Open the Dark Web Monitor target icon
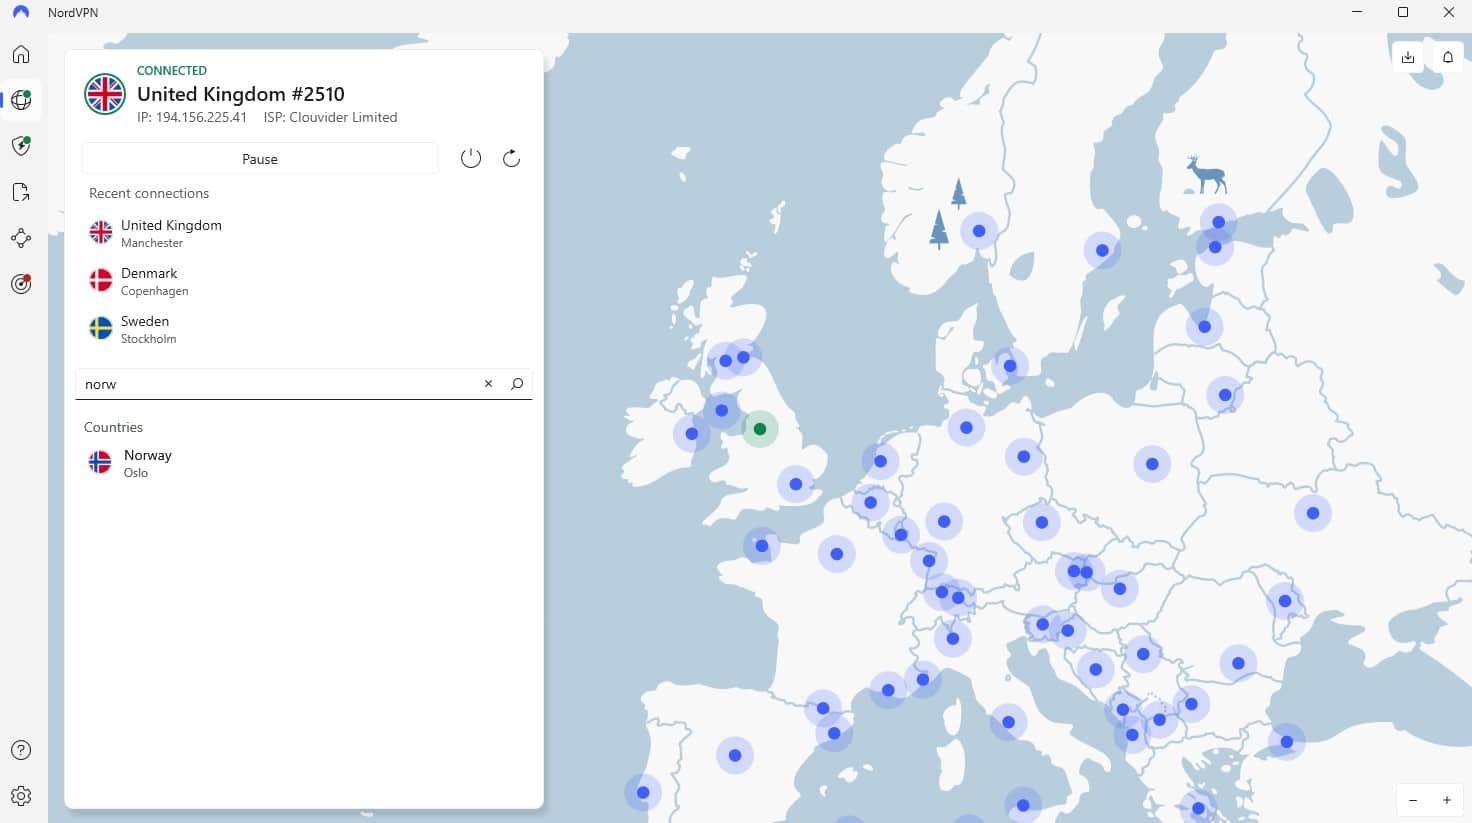Viewport: 1472px width, 823px height. pos(21,284)
